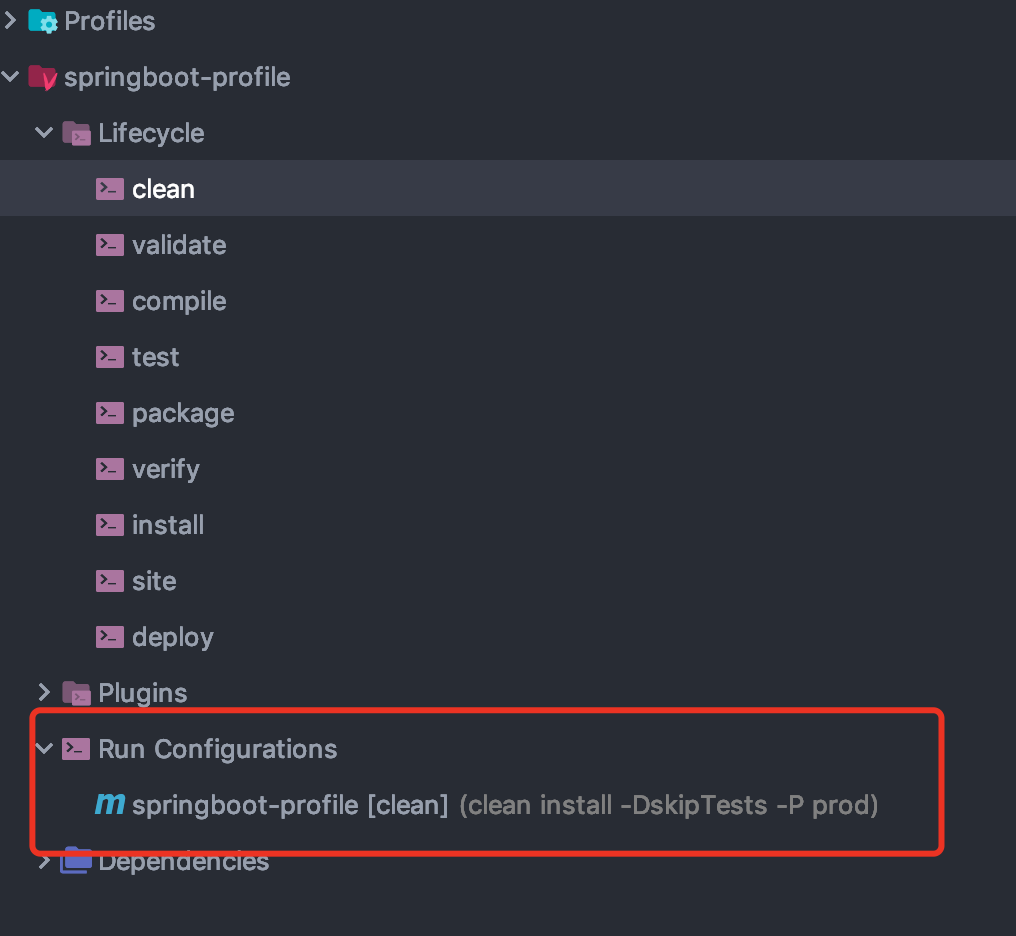The width and height of the screenshot is (1016, 936).
Task: Click the Maven 'm' run configuration icon
Action: tap(110, 804)
